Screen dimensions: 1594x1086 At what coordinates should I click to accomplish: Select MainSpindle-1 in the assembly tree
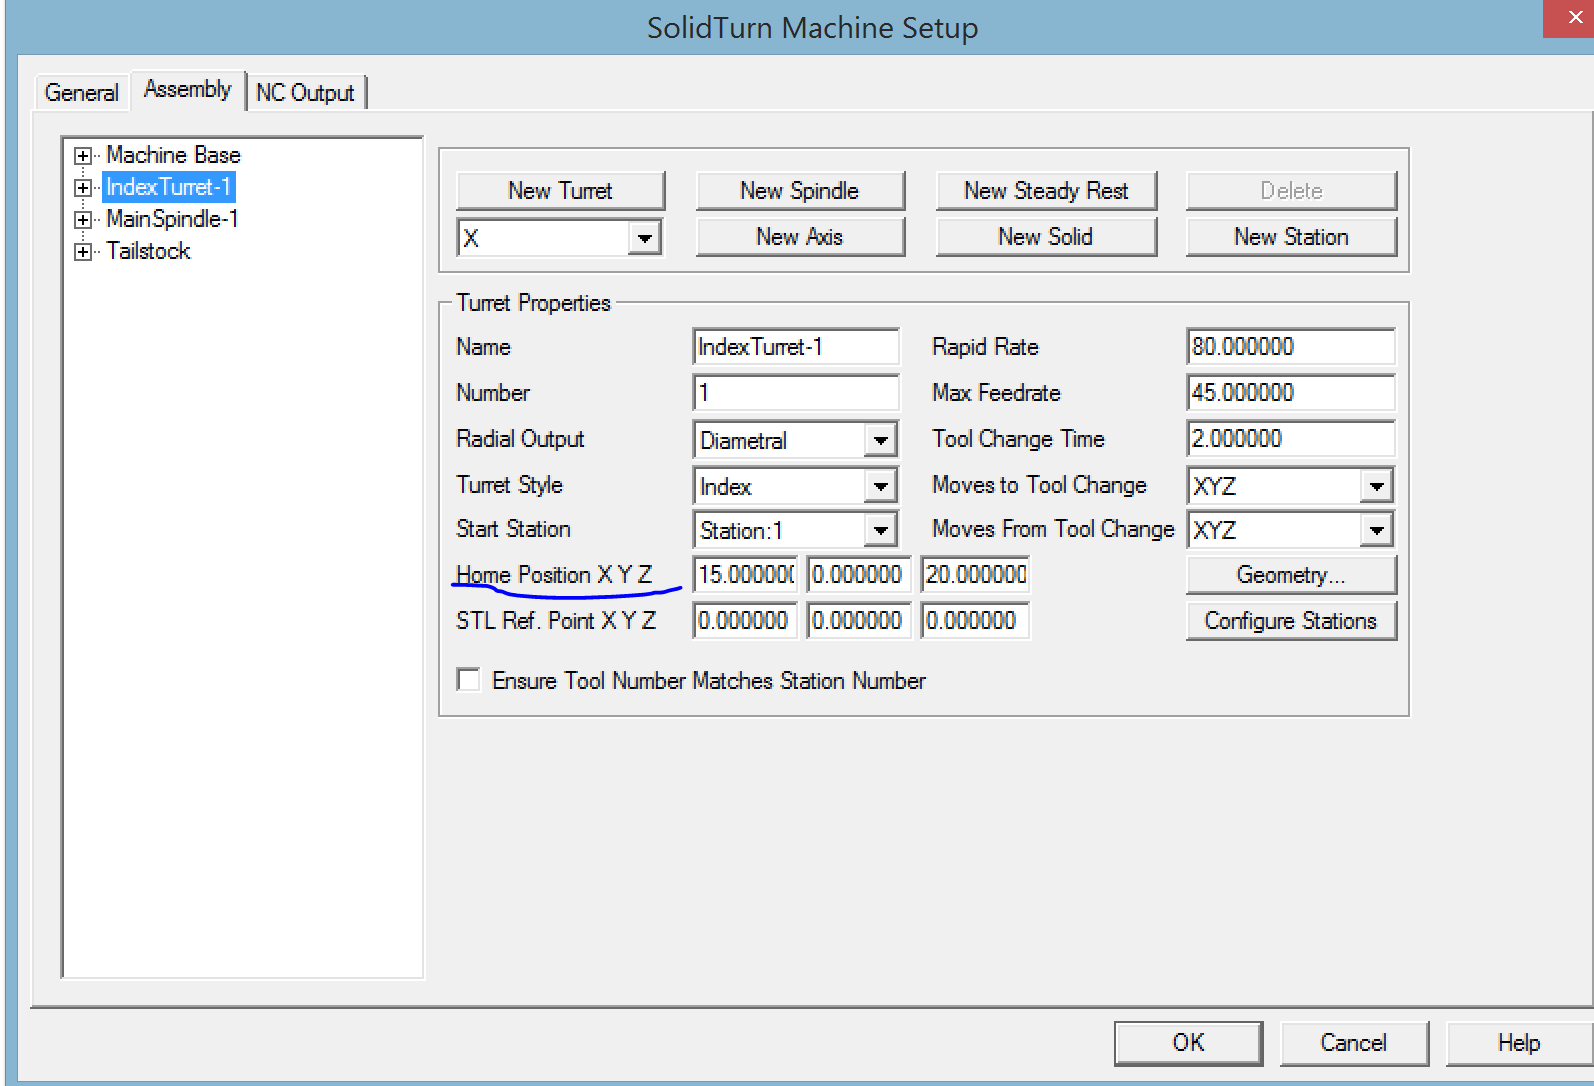pos(172,219)
